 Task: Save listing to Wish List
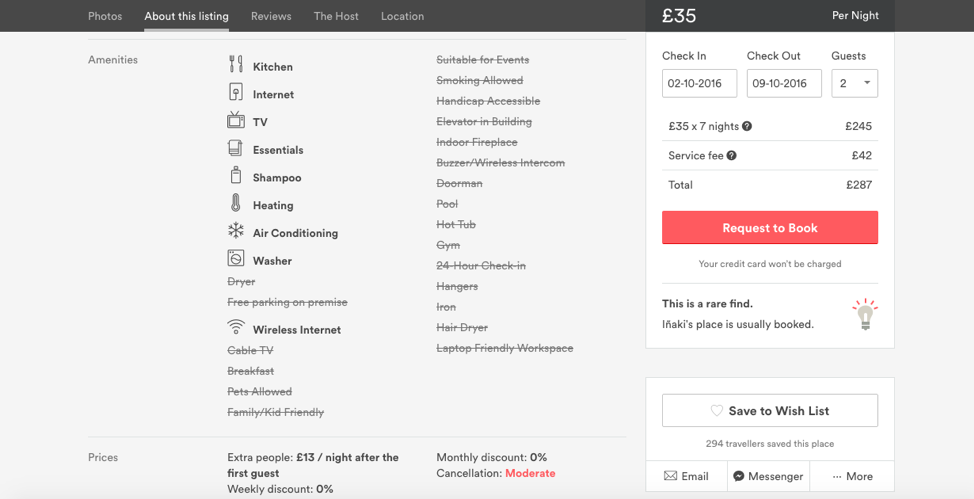click(x=770, y=410)
